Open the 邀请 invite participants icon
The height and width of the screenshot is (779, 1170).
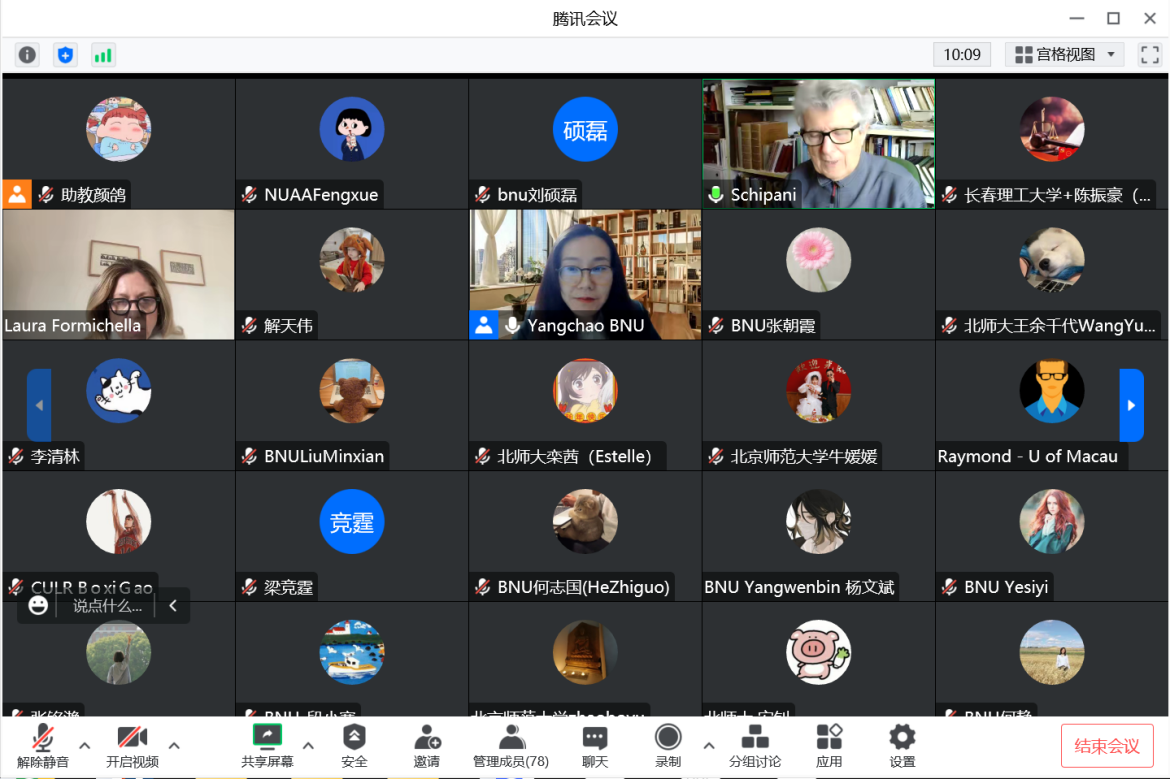pyautogui.click(x=427, y=746)
